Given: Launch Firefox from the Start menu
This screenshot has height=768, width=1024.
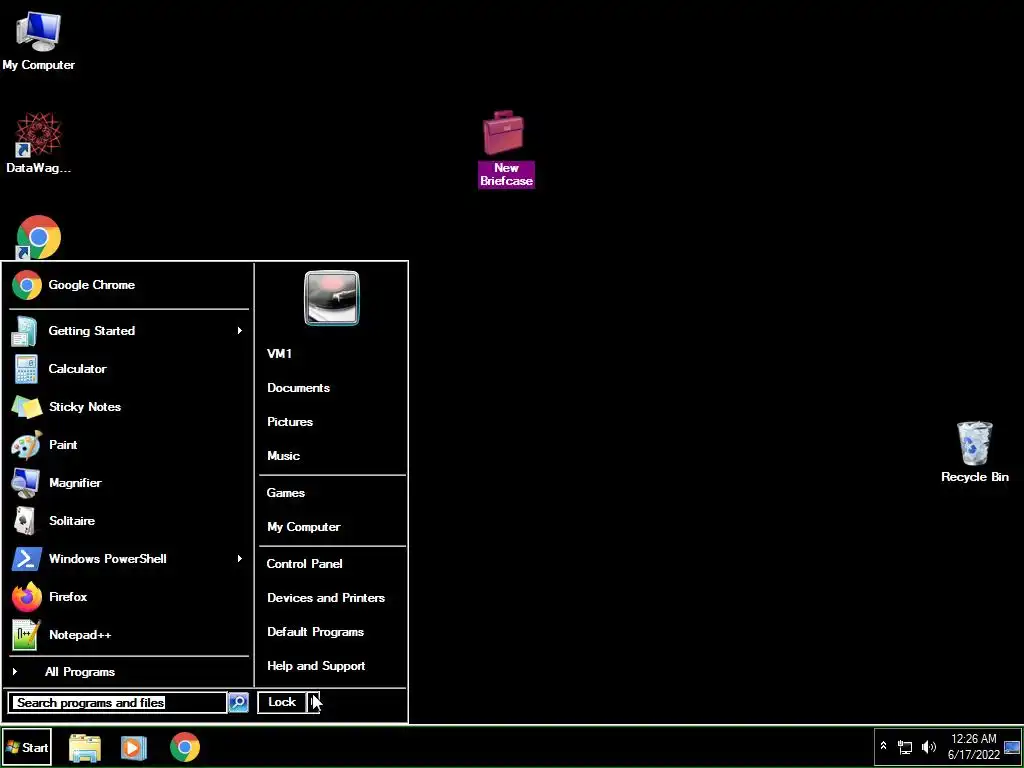Looking at the screenshot, I should point(129,597).
